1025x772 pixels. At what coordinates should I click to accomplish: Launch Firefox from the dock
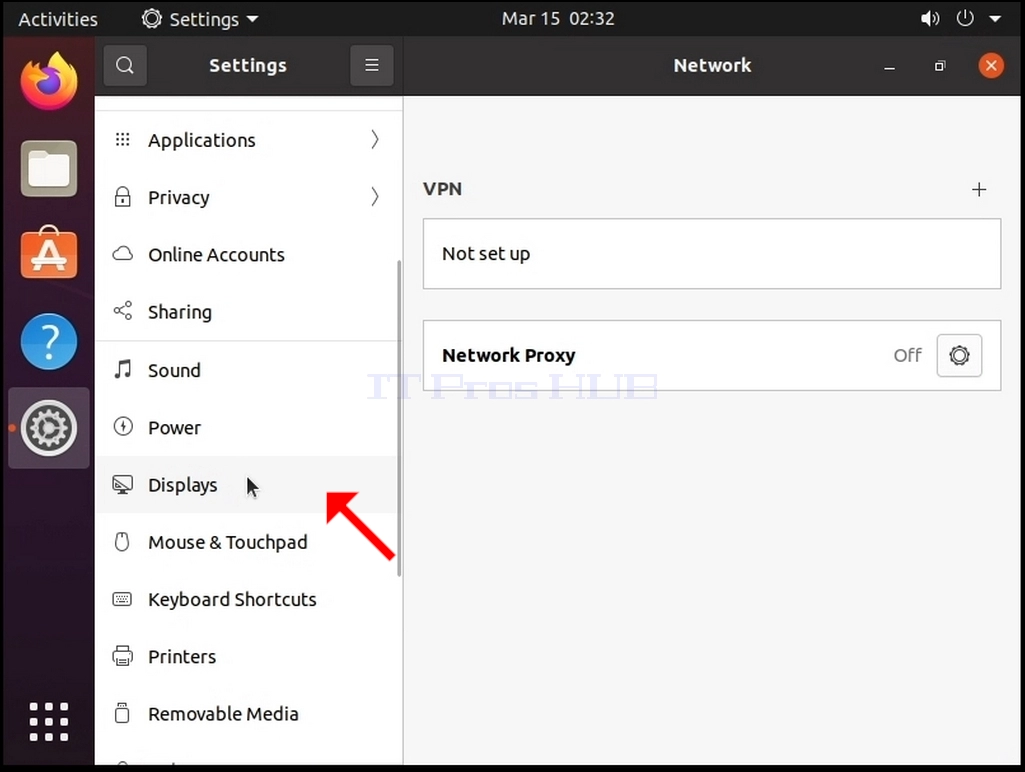click(49, 82)
